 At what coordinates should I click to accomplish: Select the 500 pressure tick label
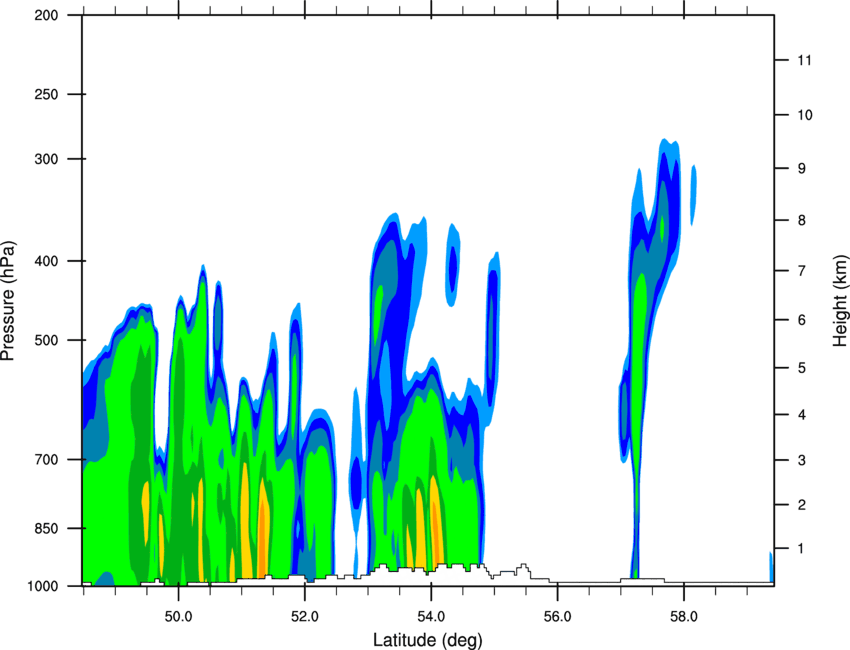46,340
